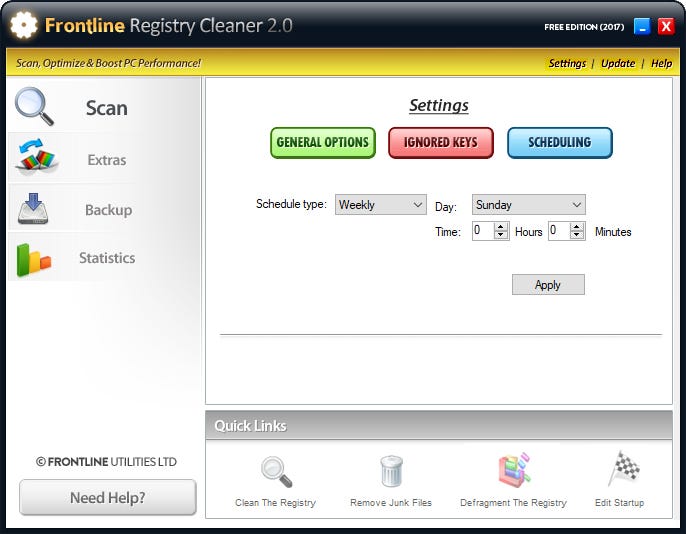This screenshot has width=686, height=534.
Task: Click the Need Help? button
Action: click(x=108, y=498)
